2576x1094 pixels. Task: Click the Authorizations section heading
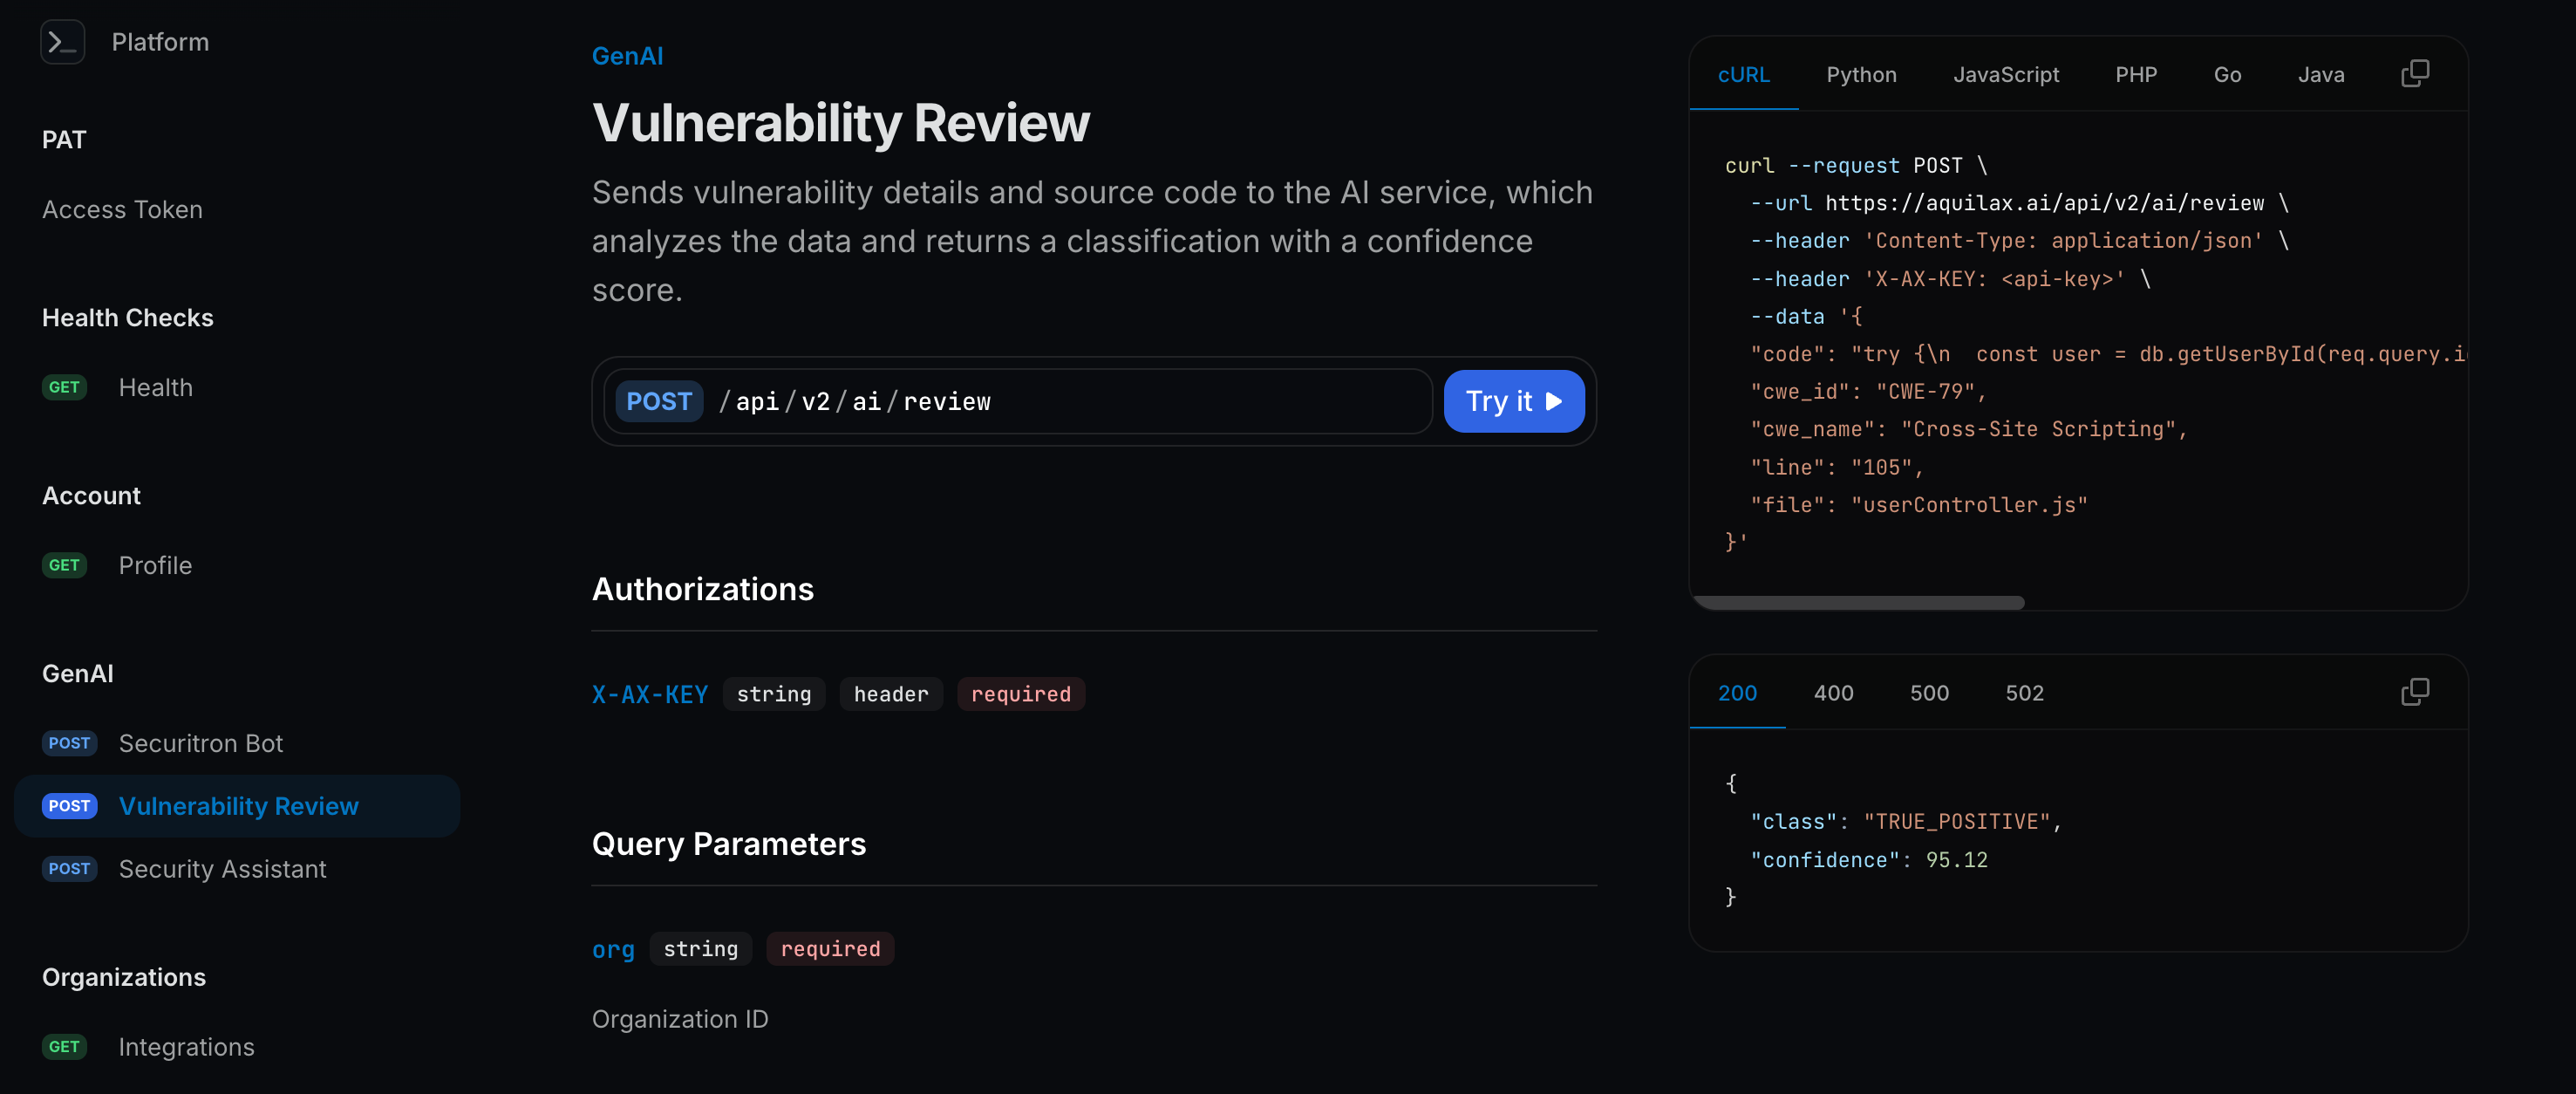pos(703,589)
